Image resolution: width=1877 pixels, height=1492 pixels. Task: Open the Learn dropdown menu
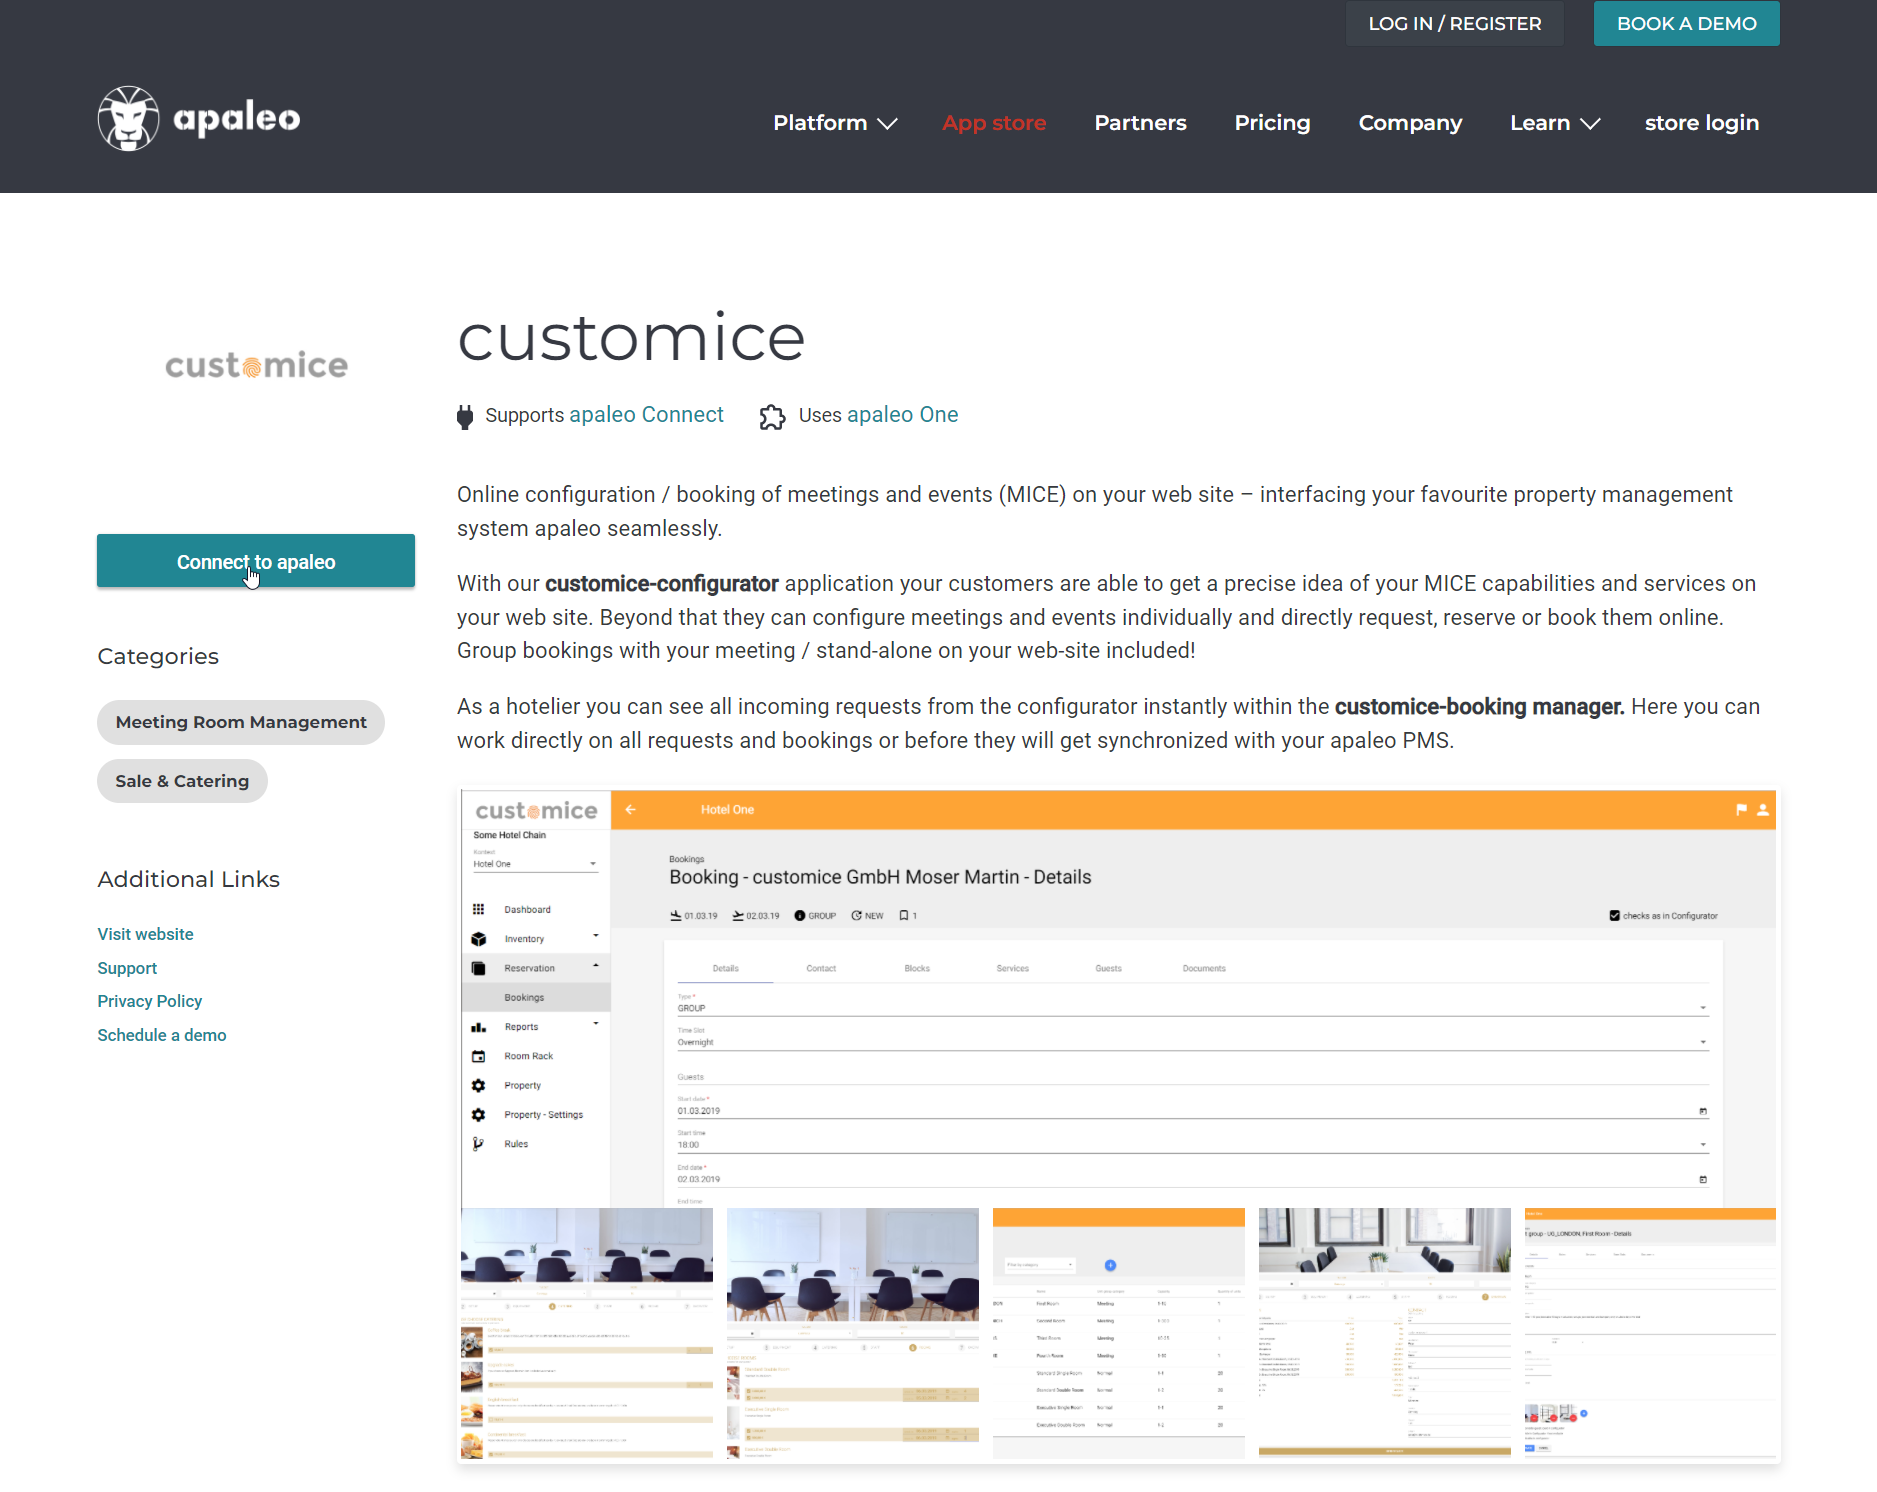pyautogui.click(x=1555, y=123)
